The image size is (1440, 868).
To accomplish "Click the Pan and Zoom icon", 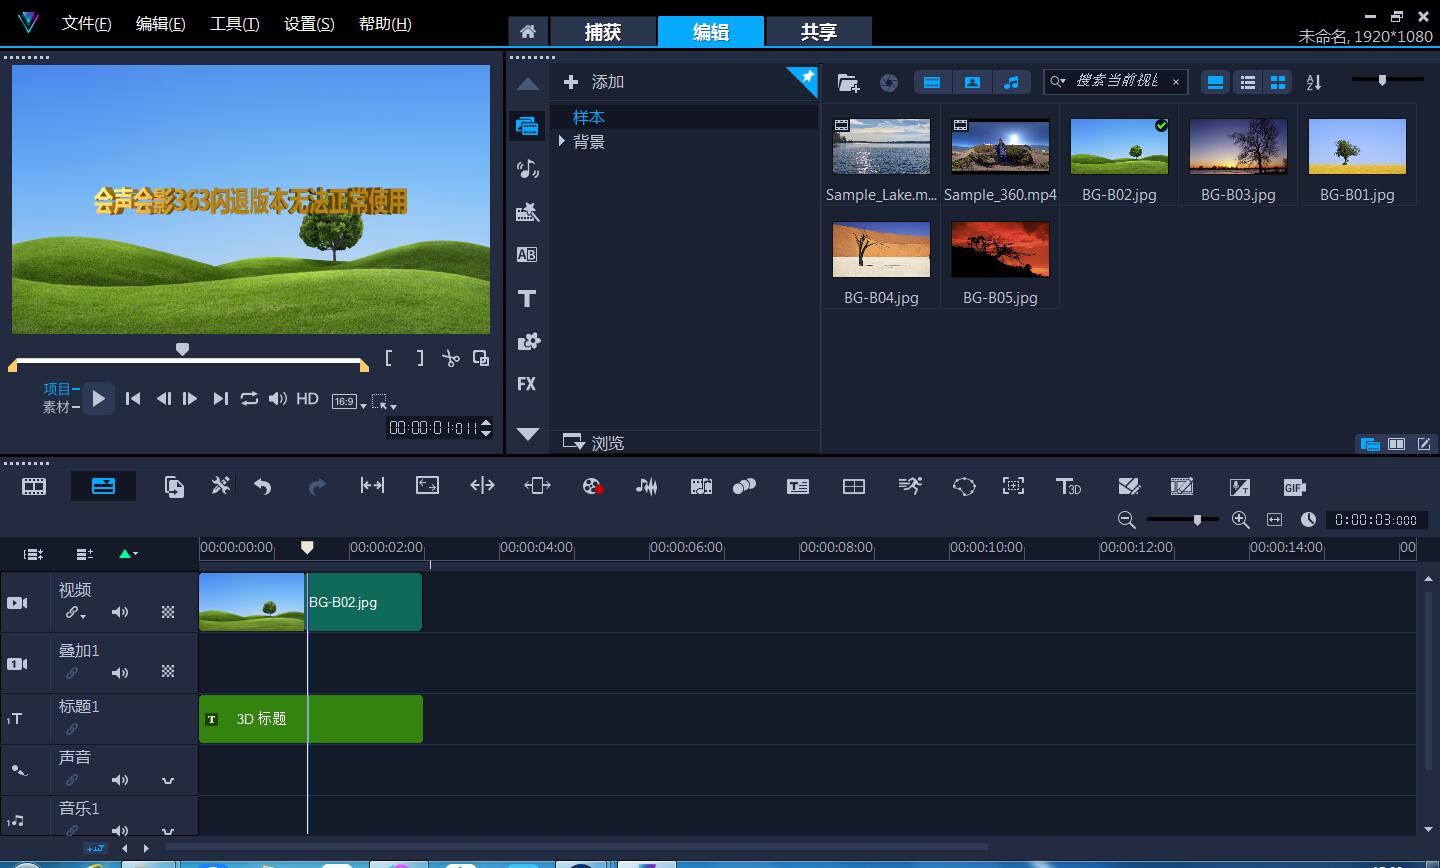I will point(1013,486).
